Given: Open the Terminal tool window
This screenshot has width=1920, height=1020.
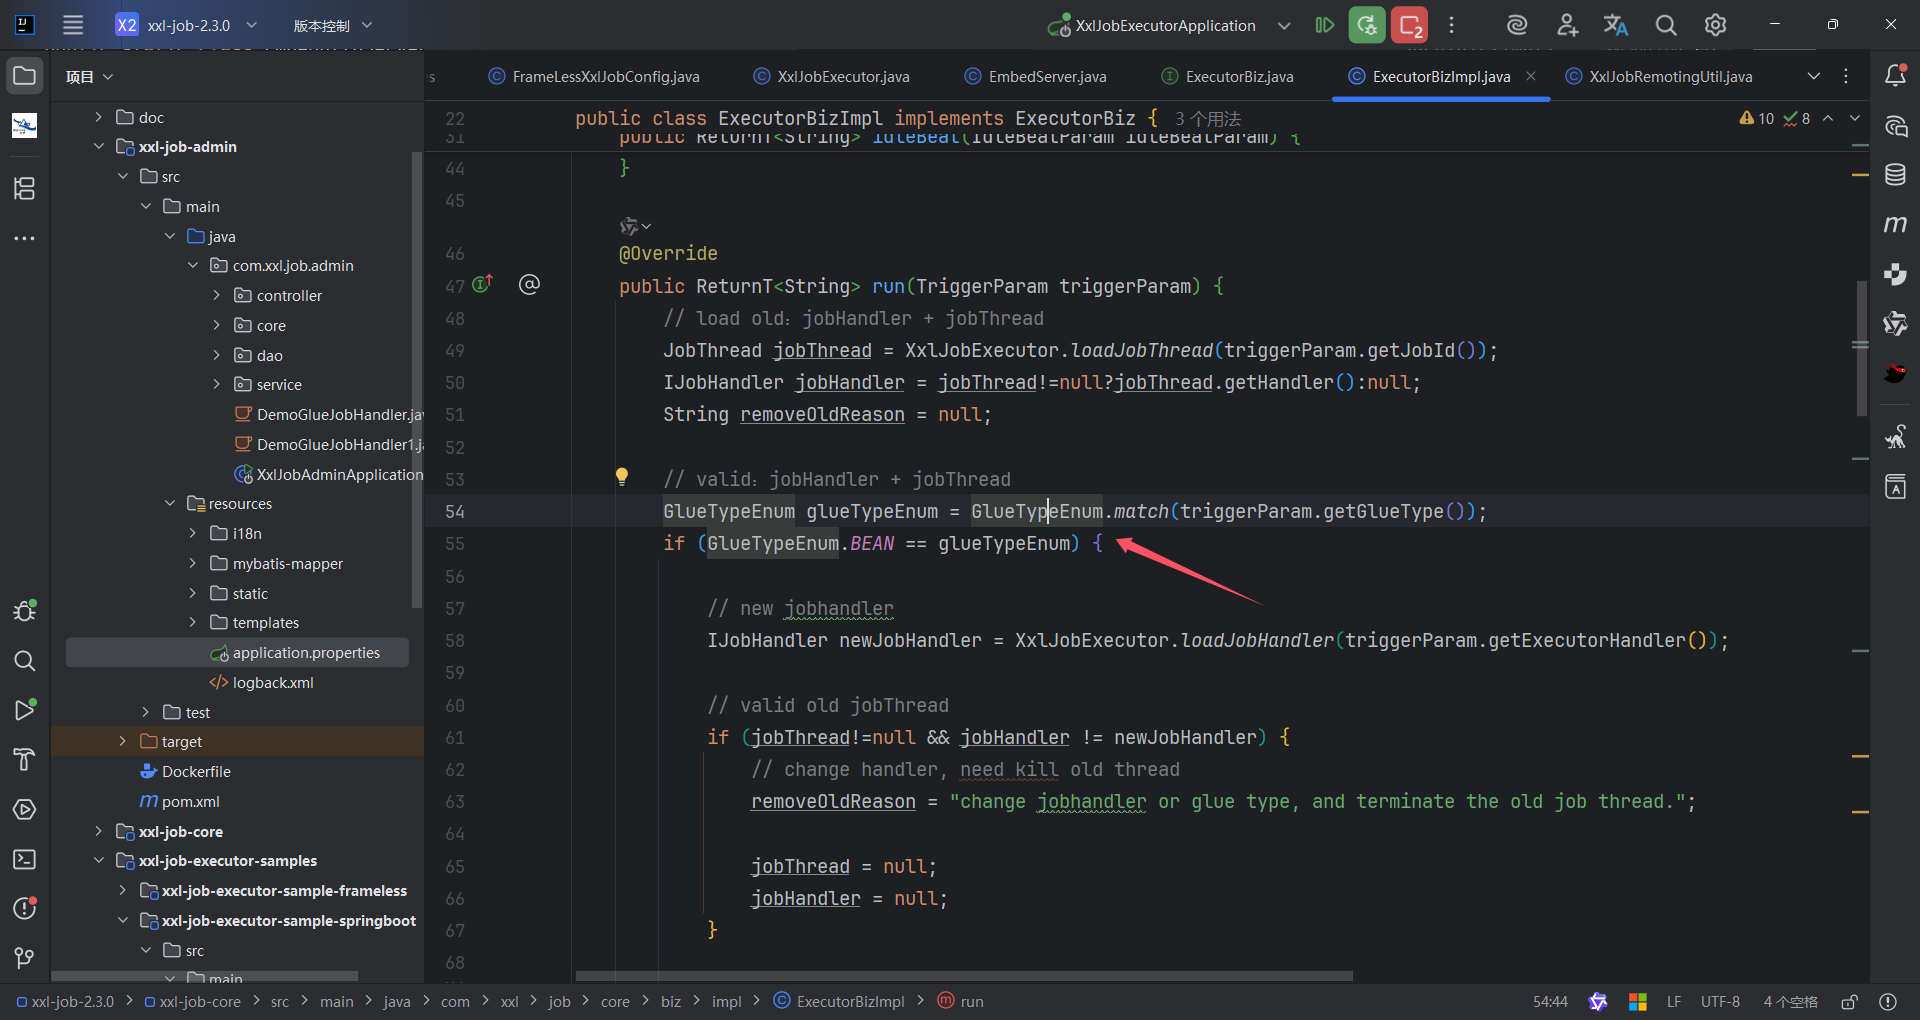Looking at the screenshot, I should [x=25, y=860].
